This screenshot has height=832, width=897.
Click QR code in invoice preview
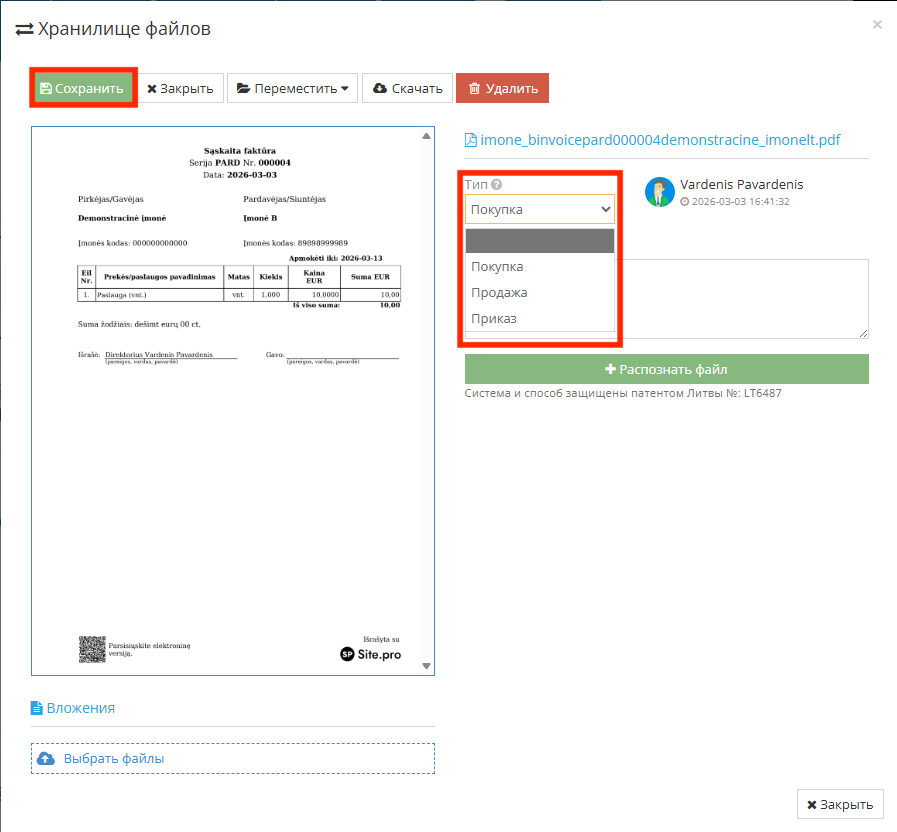[x=91, y=649]
